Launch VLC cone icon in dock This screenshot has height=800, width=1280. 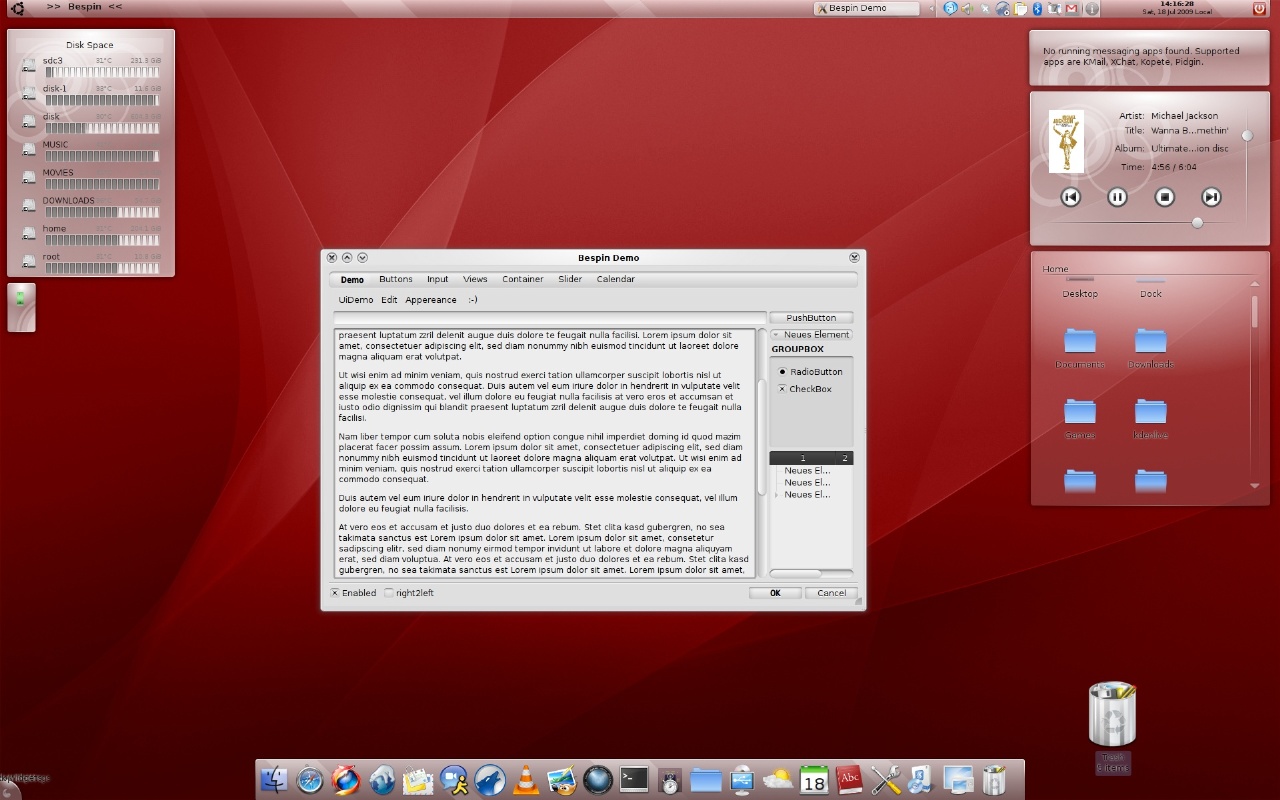(x=526, y=779)
